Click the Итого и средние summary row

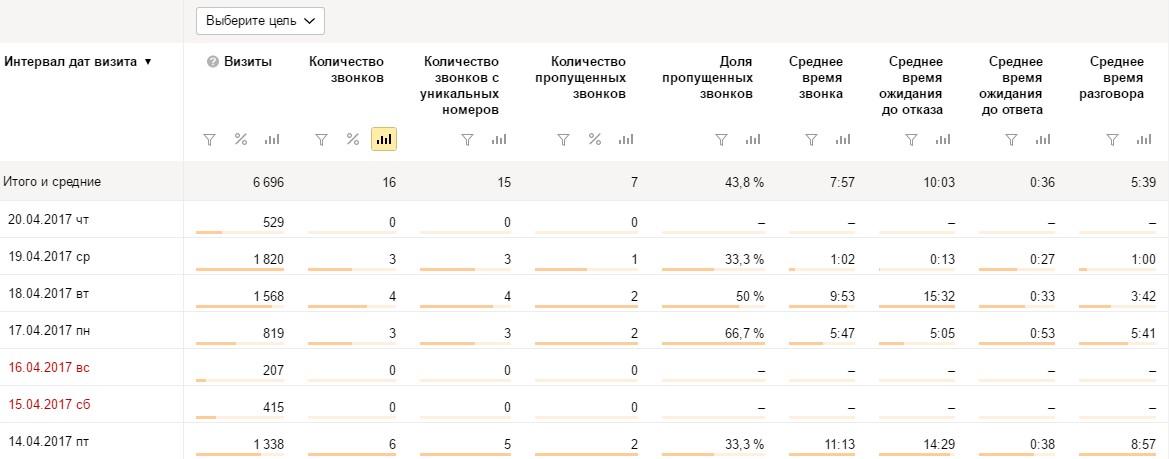pos(584,182)
